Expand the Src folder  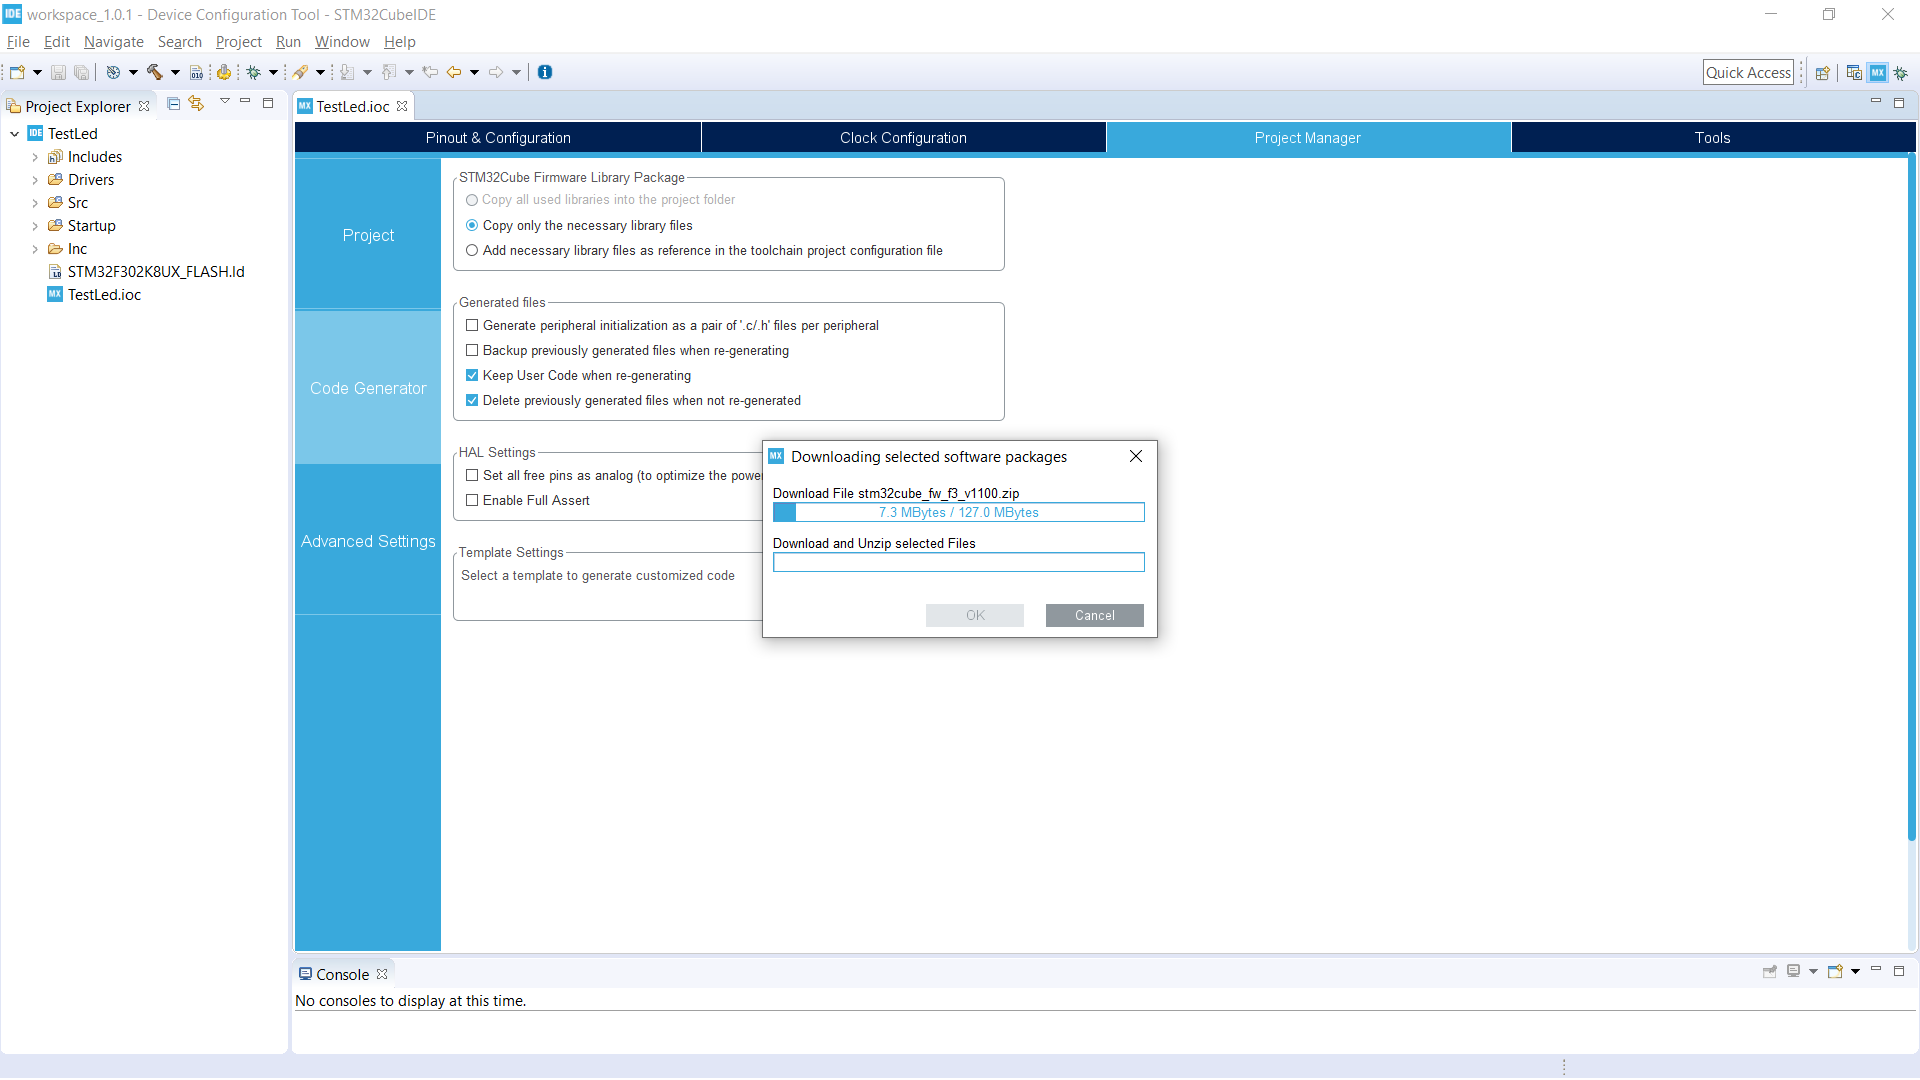coord(35,203)
